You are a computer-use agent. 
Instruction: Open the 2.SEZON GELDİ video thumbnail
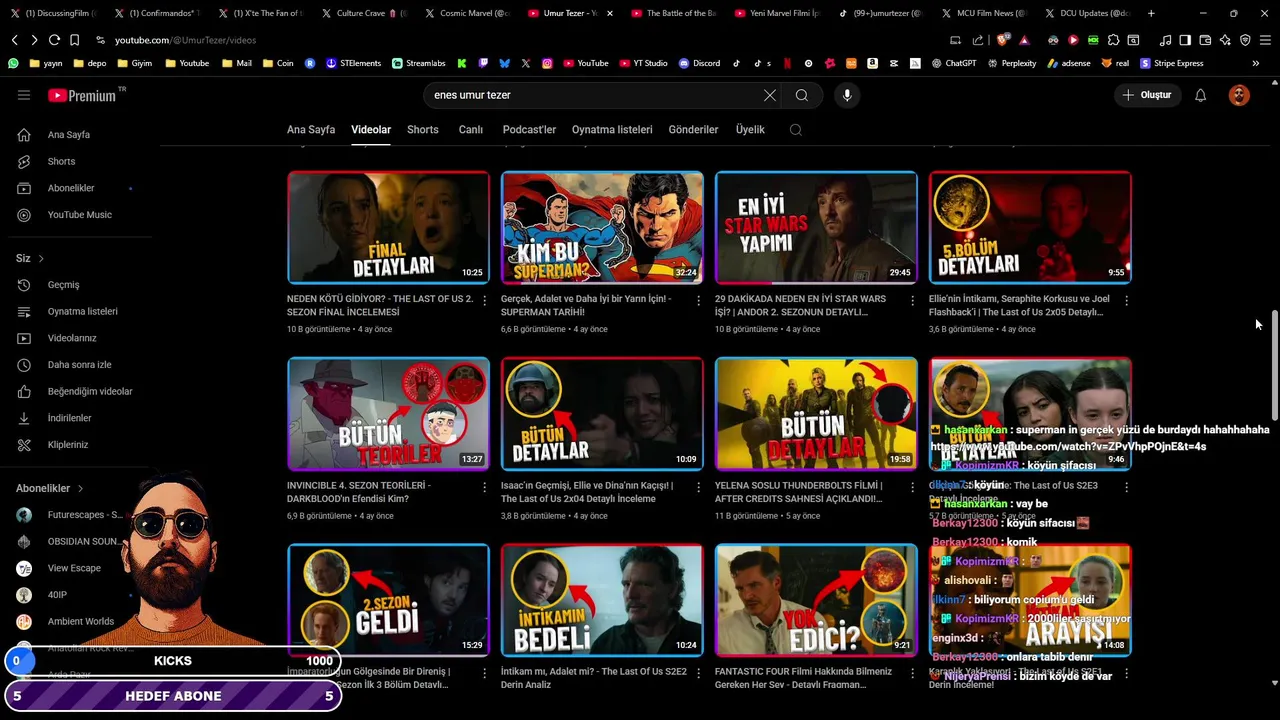[x=389, y=600]
